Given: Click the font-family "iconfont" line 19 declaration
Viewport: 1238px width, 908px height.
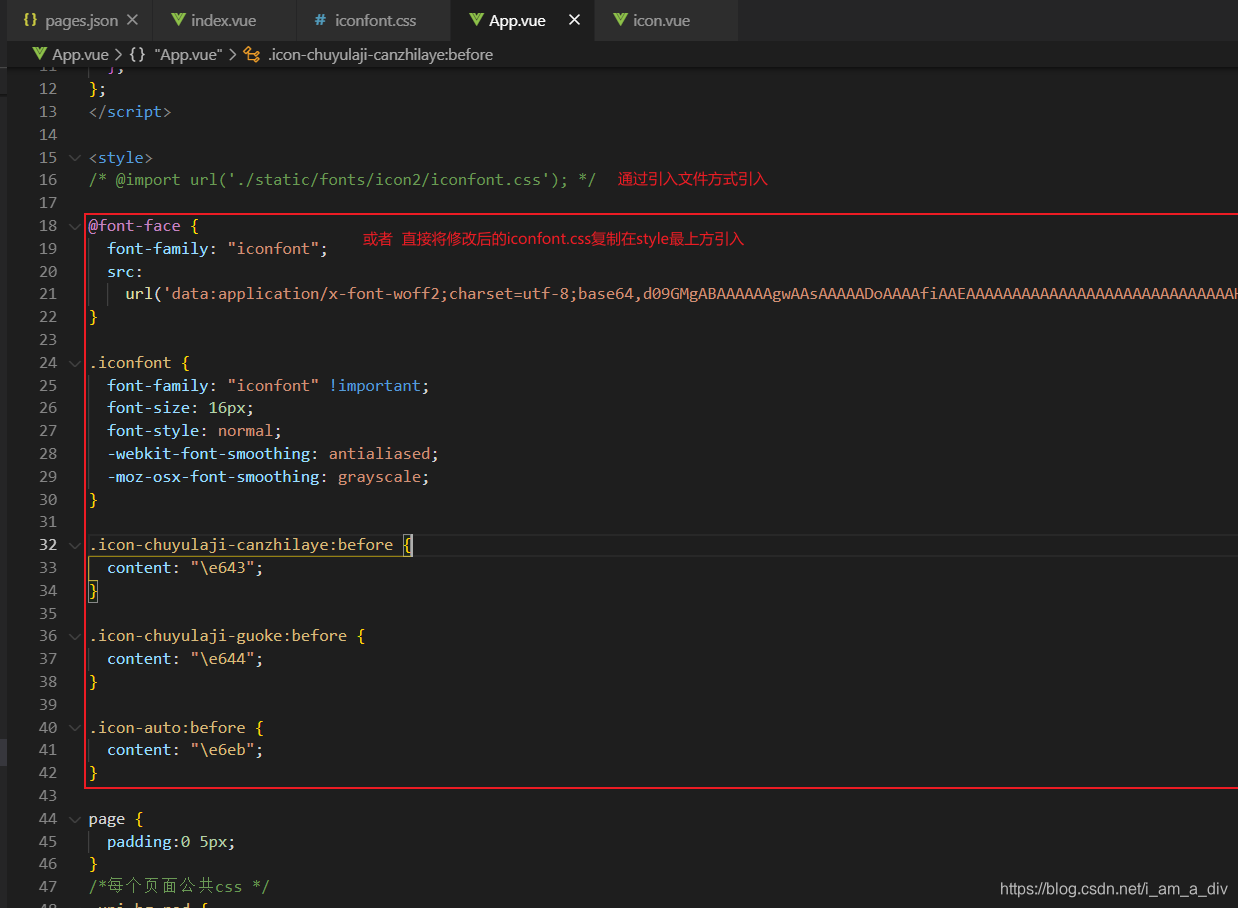Looking at the screenshot, I should point(218,249).
